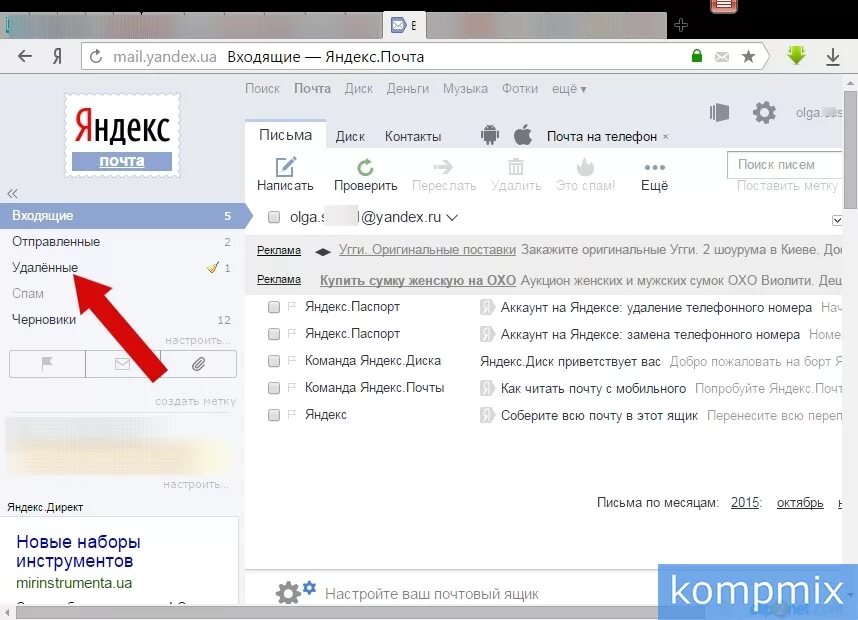Click the Yandex Я home button
Image resolution: width=858 pixels, height=620 pixels.
point(57,56)
